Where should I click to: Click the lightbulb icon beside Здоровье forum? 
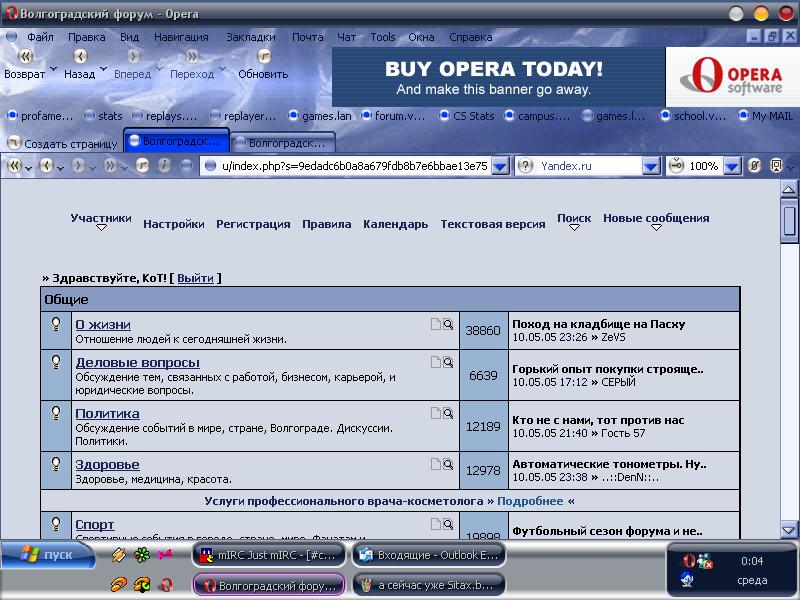coord(57,463)
